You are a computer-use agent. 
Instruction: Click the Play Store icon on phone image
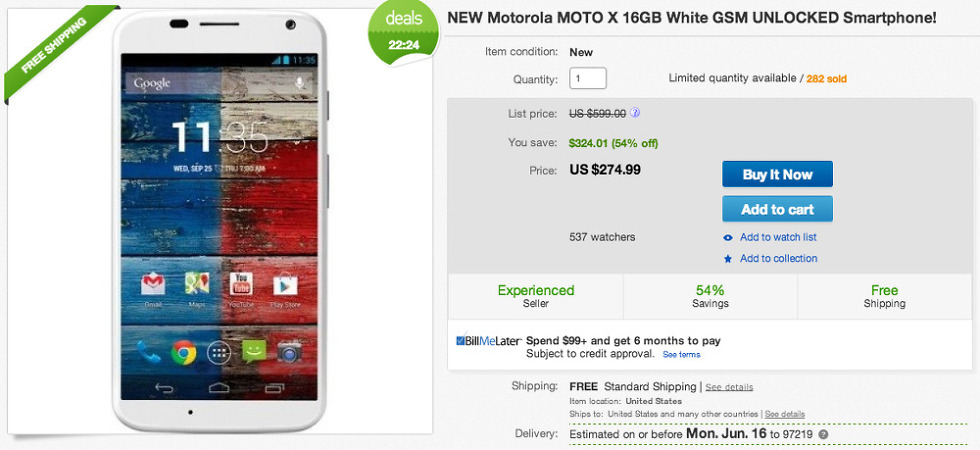click(285, 287)
